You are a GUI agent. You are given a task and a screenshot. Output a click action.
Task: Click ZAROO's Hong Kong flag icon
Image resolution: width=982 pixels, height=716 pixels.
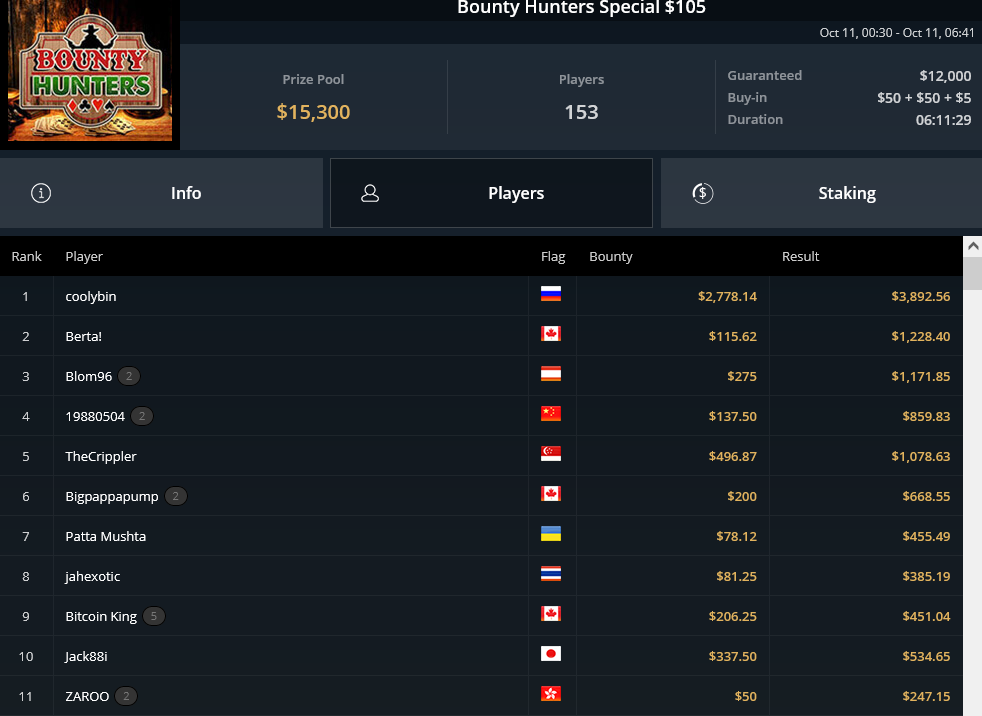(x=550, y=694)
